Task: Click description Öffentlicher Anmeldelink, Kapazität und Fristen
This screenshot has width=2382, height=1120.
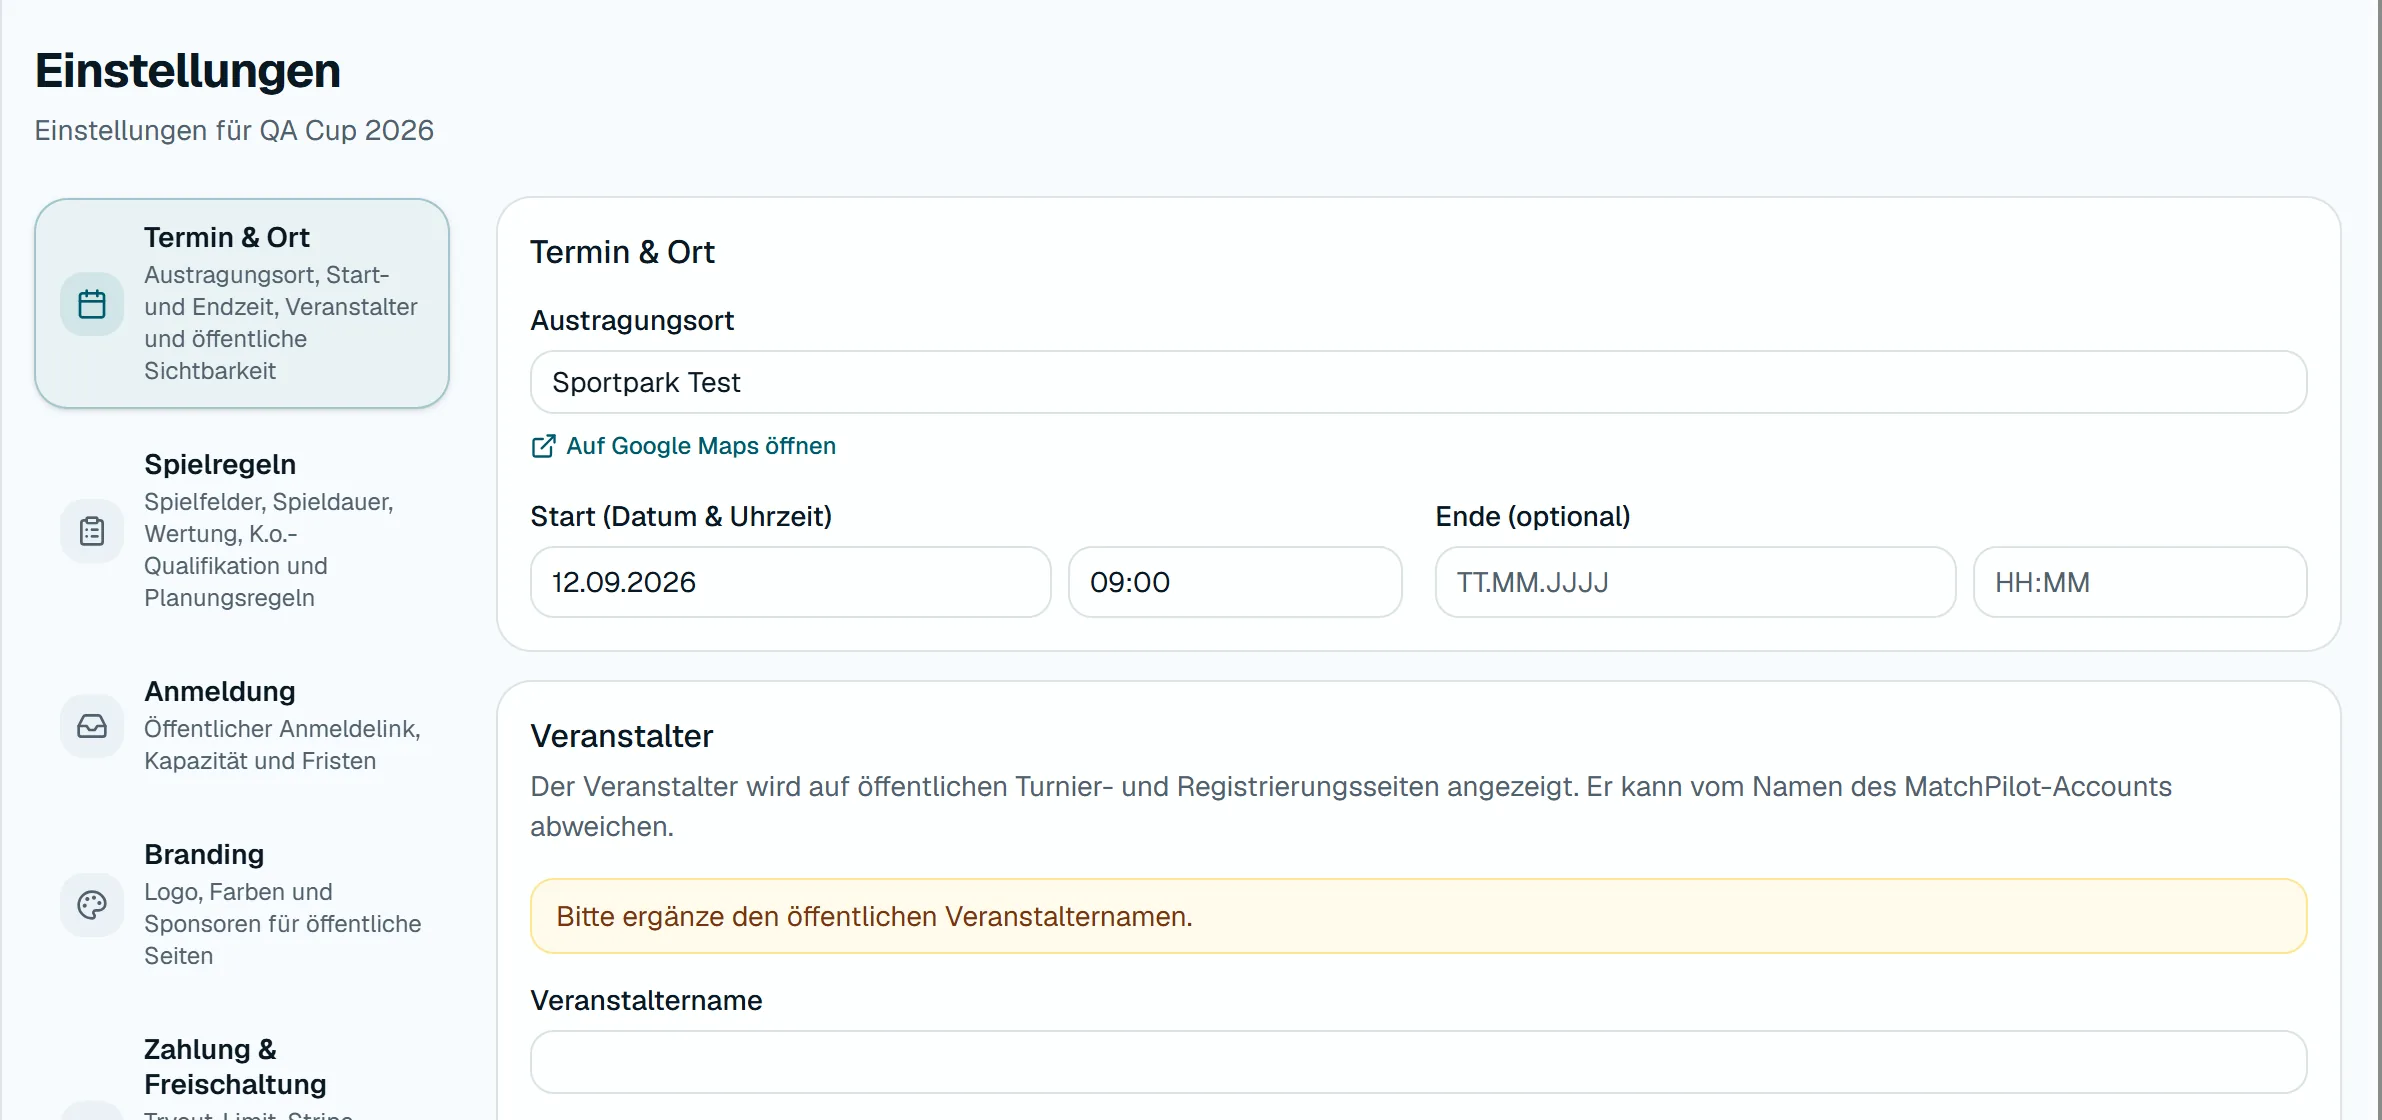Action: pos(282,745)
